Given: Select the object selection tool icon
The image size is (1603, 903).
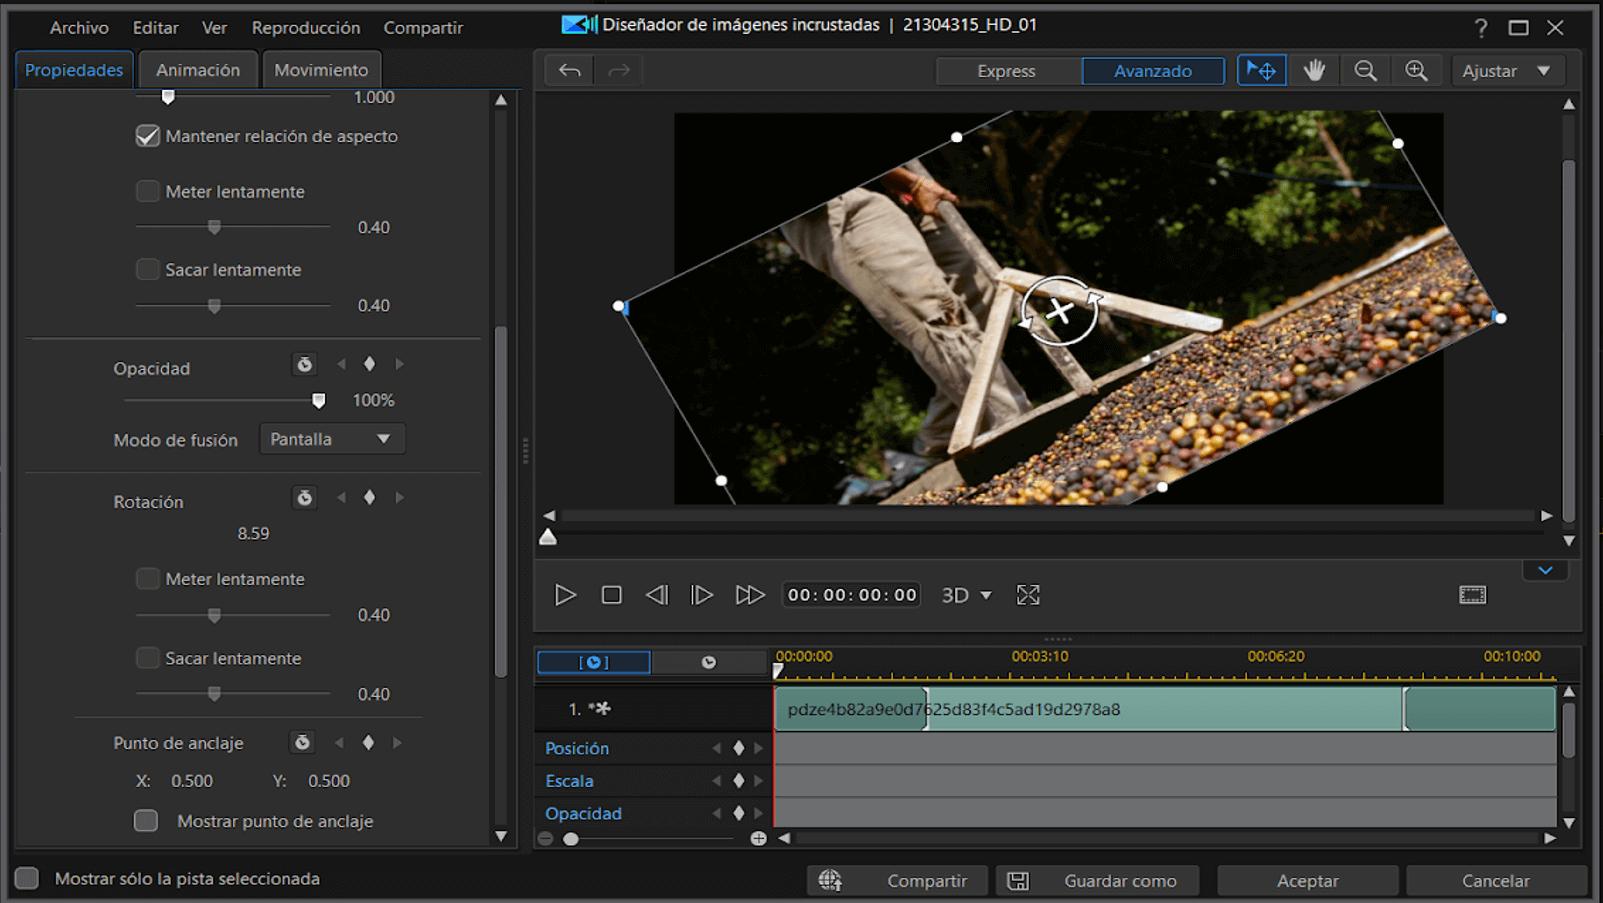Looking at the screenshot, I should click(1261, 70).
